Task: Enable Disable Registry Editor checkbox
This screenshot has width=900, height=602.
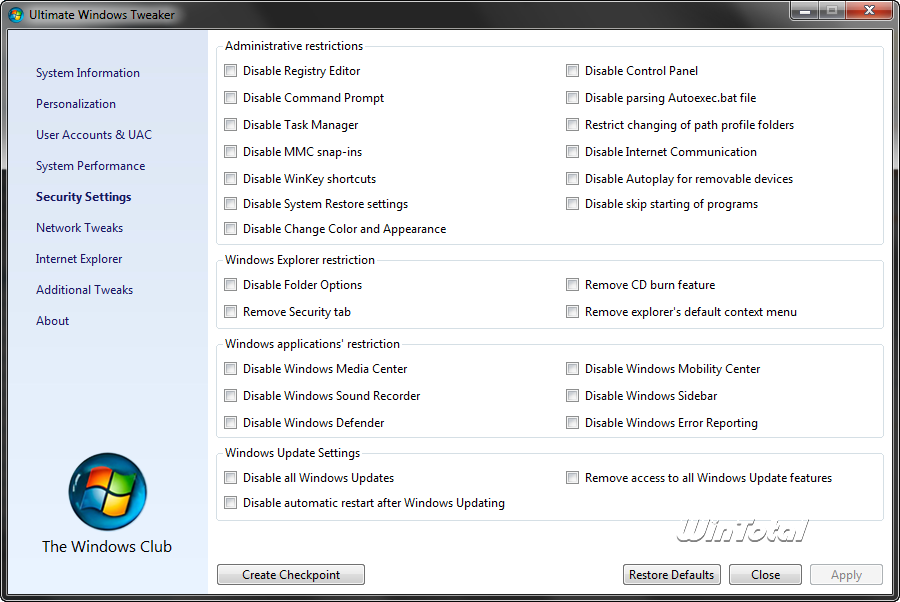Action: [231, 71]
